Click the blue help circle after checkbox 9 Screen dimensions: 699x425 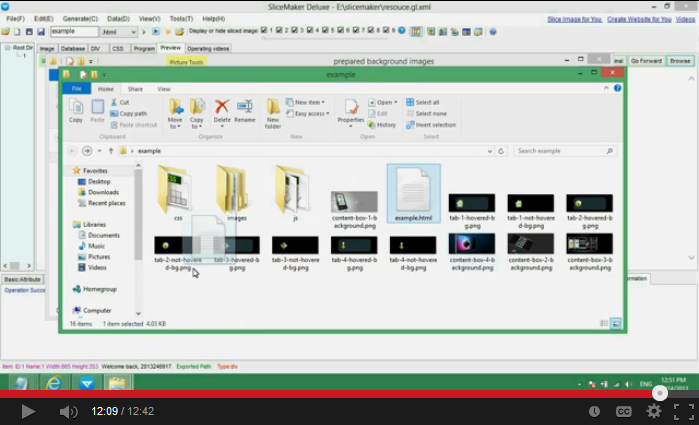(x=402, y=31)
